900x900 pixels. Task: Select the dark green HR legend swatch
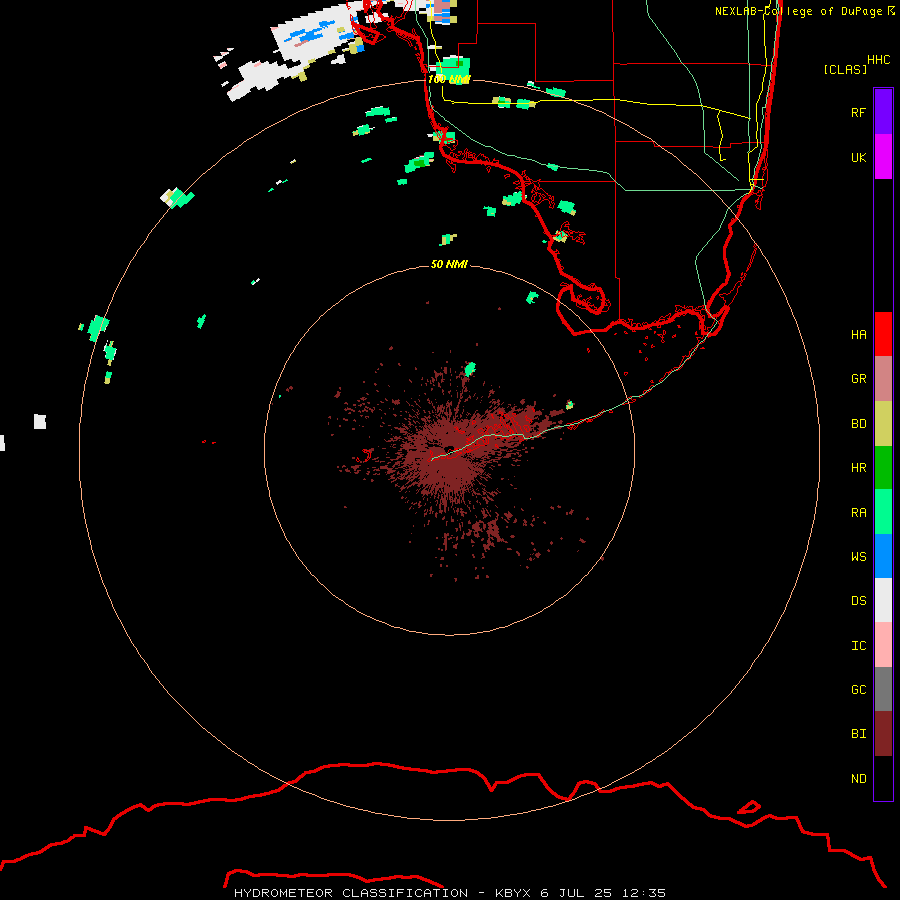pos(883,468)
